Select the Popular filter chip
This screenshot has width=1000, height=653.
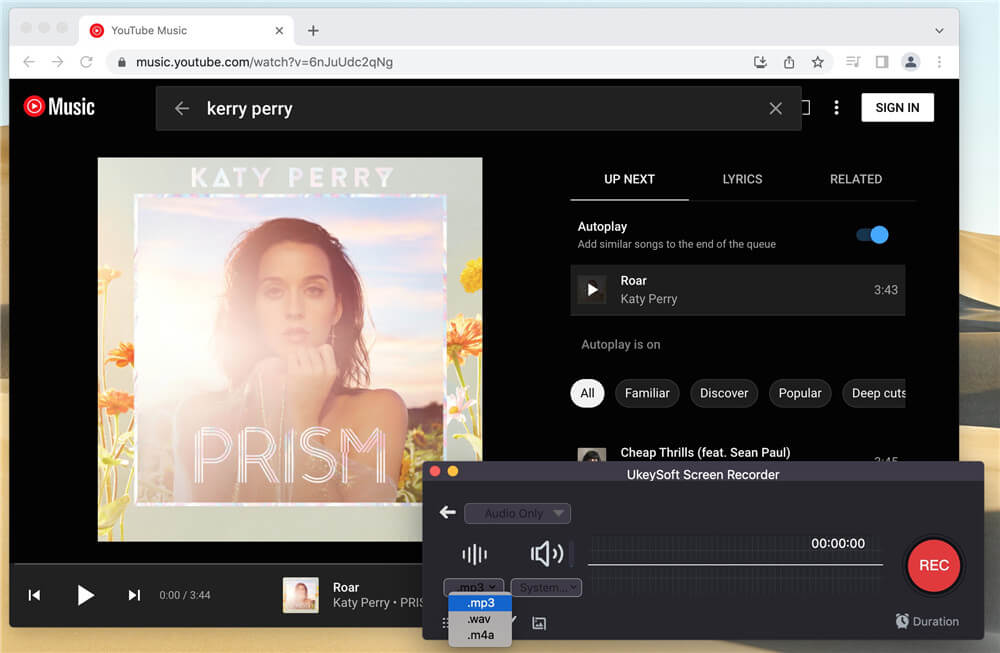point(799,393)
